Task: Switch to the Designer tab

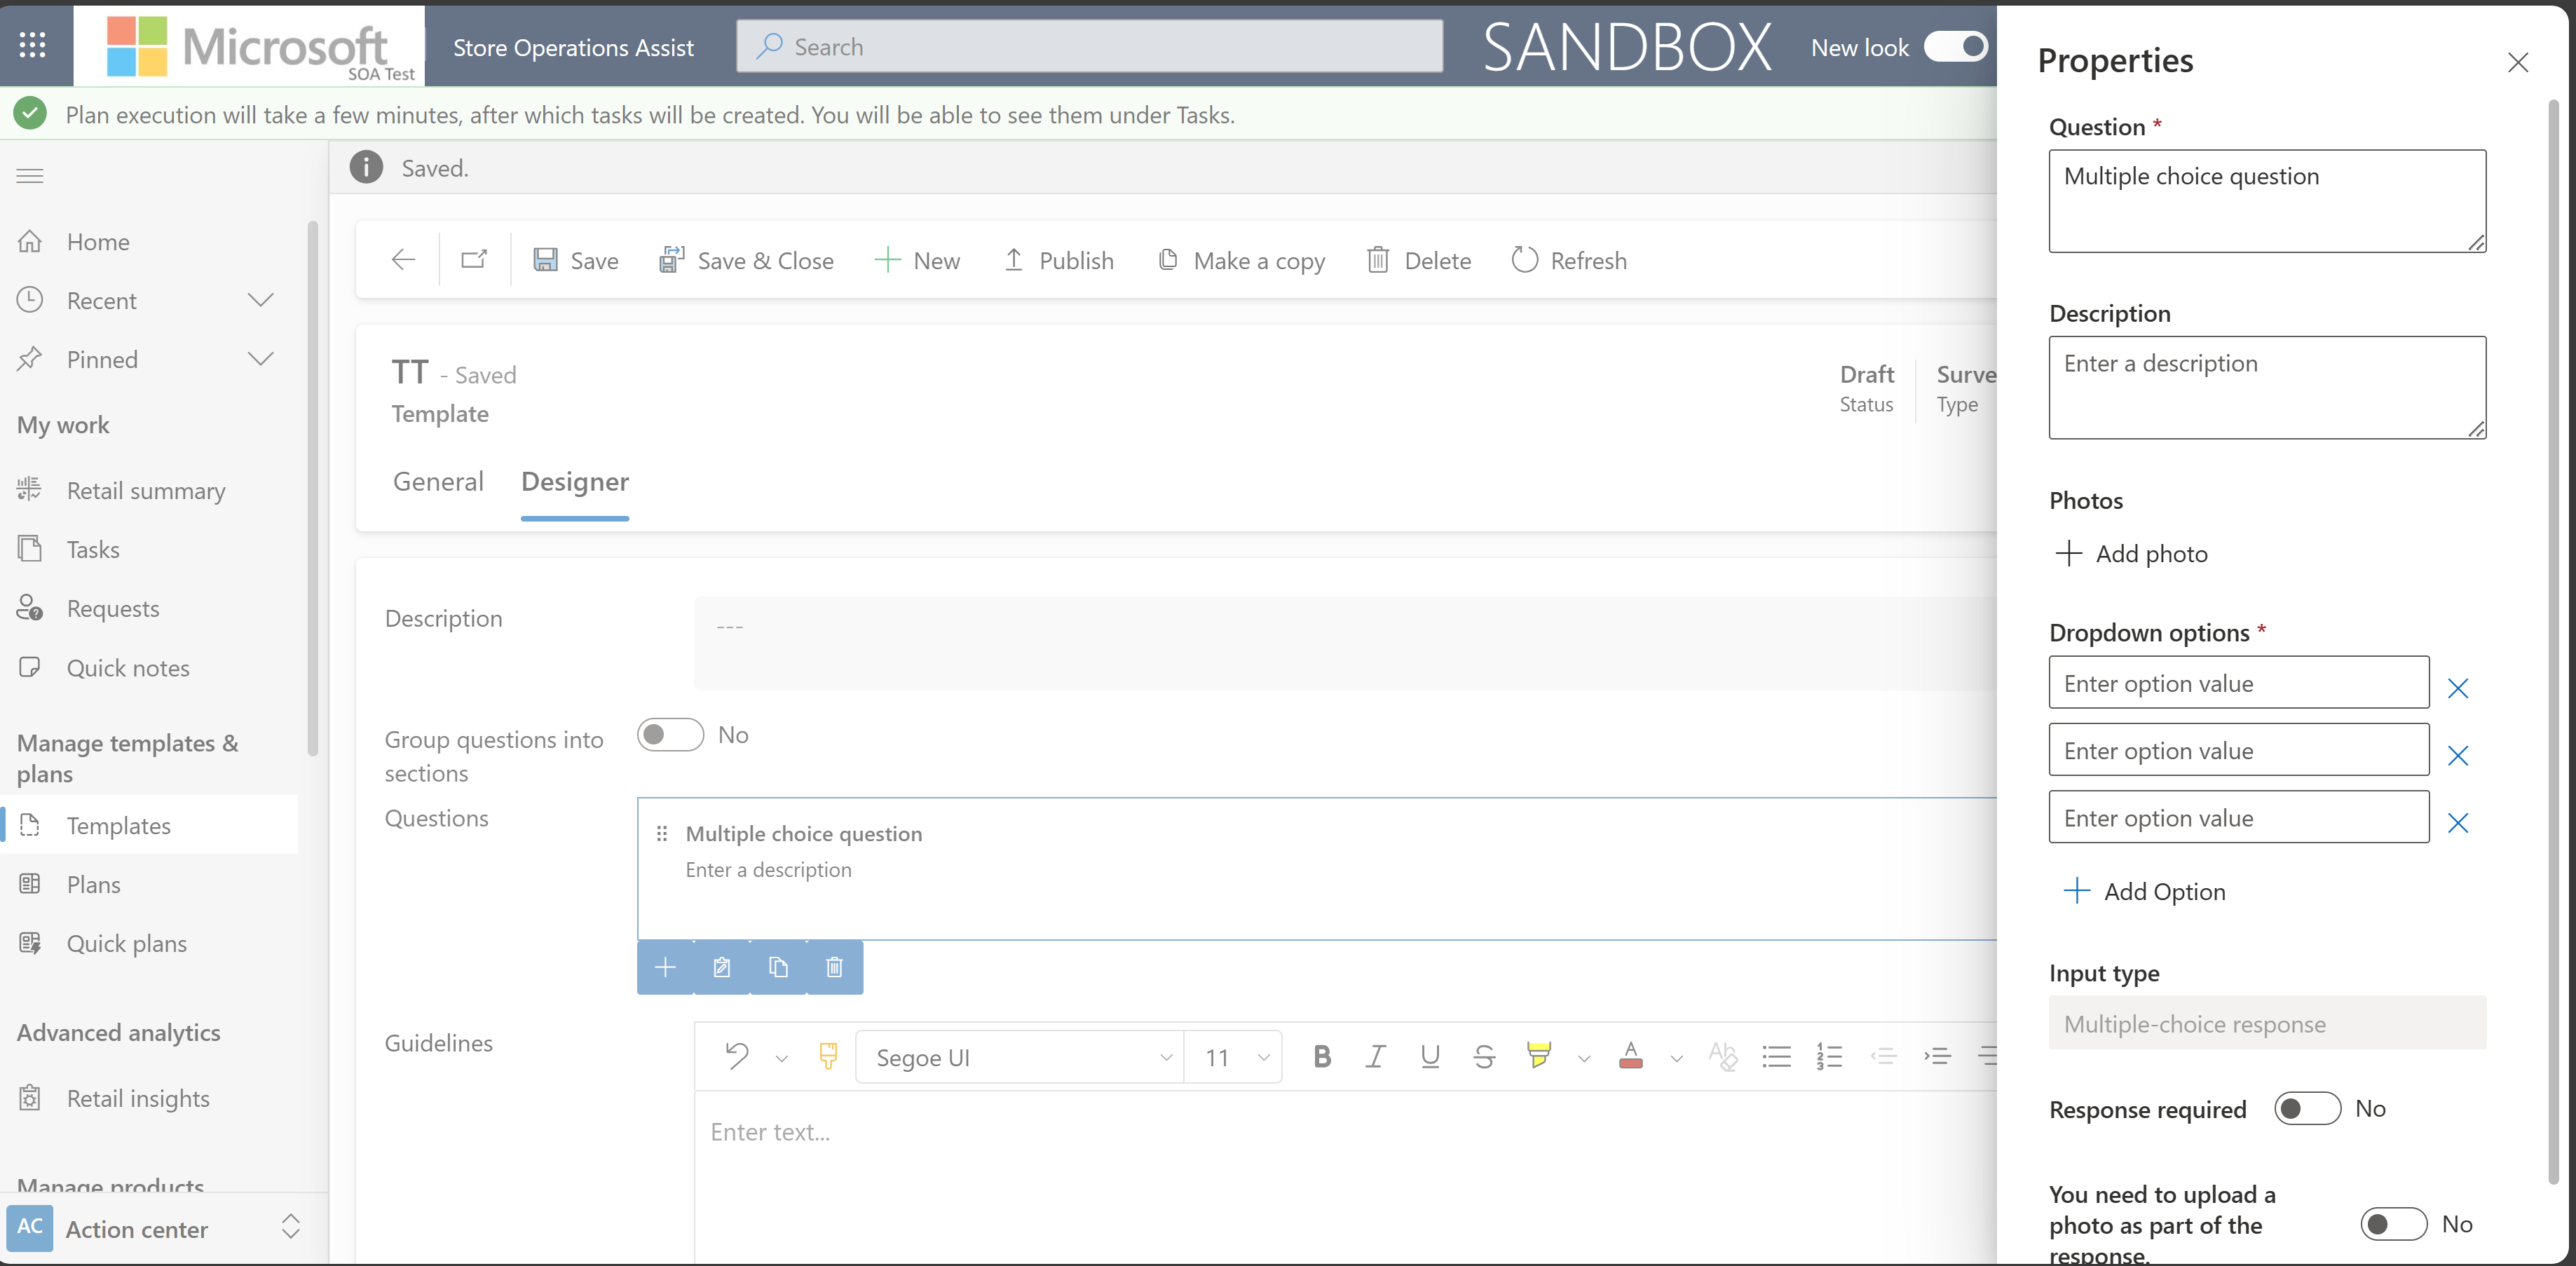Action: tap(575, 481)
